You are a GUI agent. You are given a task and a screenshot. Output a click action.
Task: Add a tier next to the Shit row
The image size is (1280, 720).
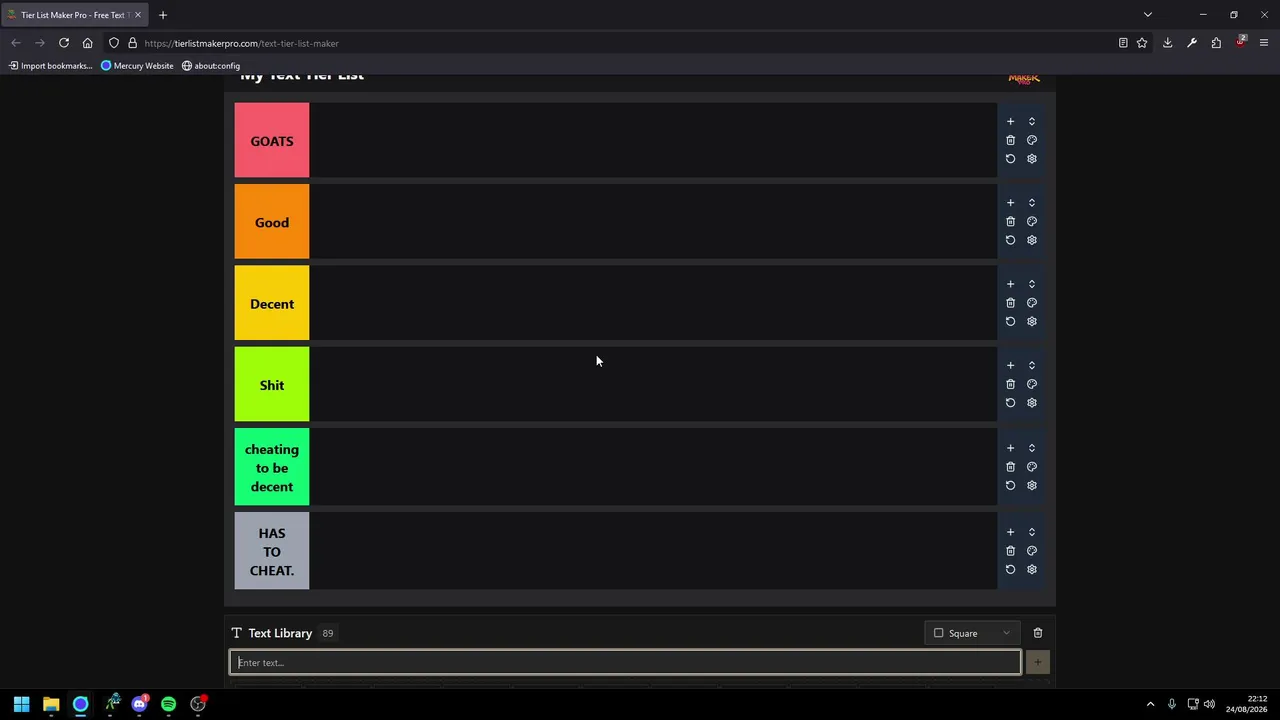click(1010, 365)
